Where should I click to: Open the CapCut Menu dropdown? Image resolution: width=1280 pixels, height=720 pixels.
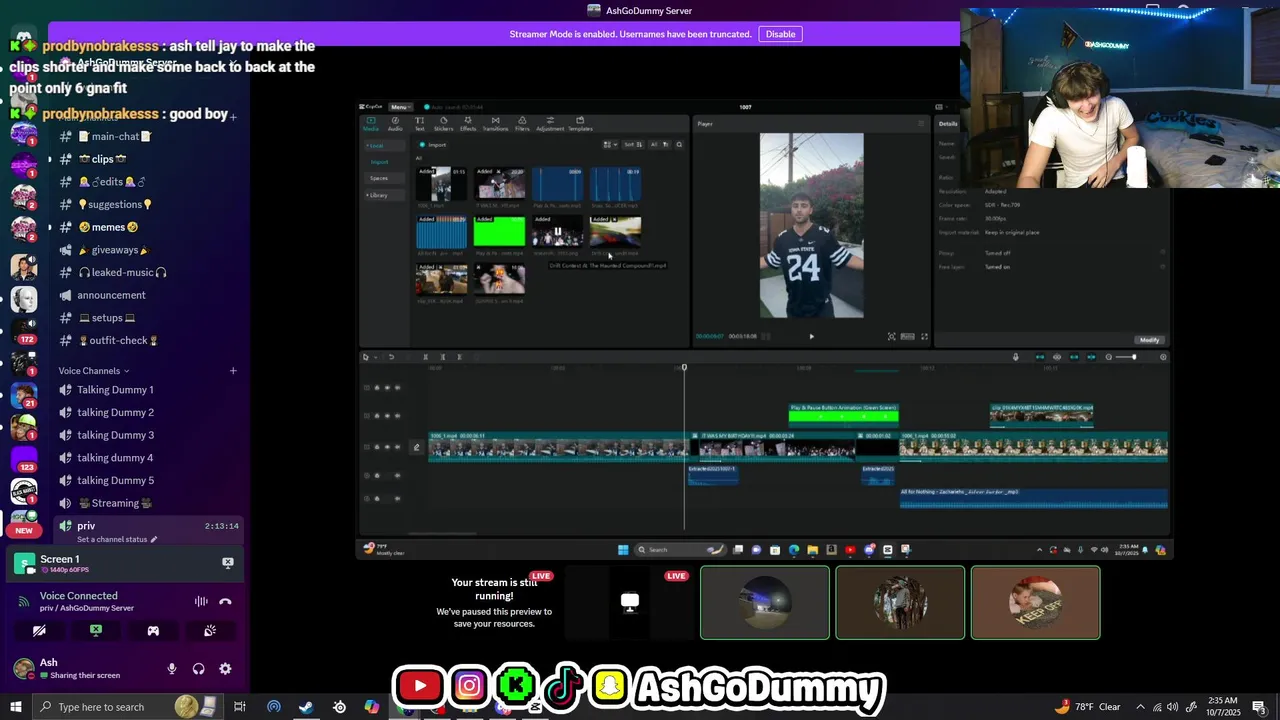[399, 107]
